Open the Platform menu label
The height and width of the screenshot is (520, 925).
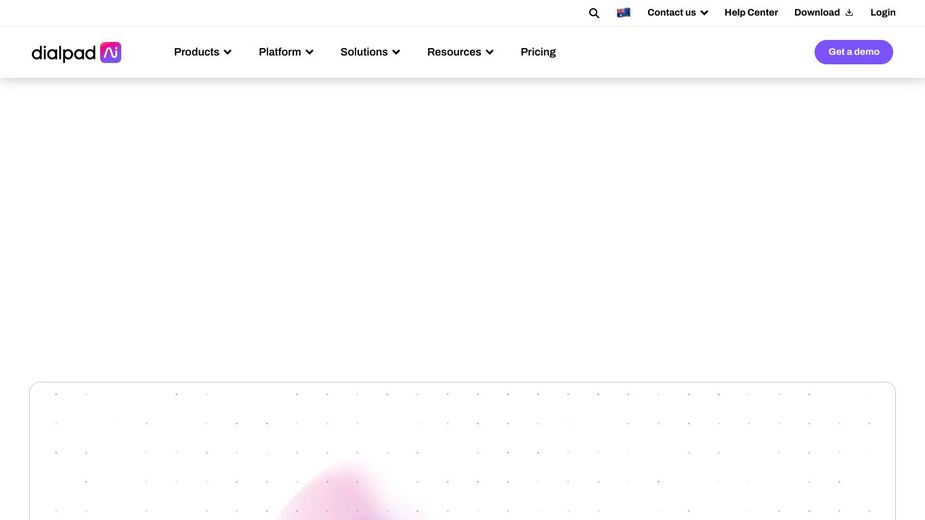coord(279,52)
